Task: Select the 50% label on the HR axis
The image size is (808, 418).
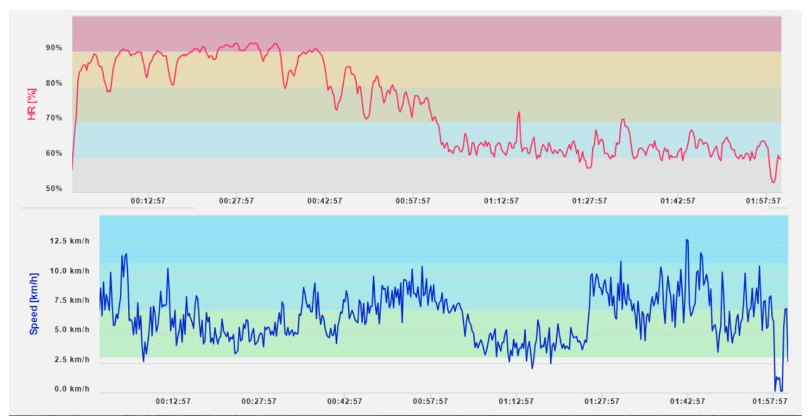Action: [x=53, y=188]
